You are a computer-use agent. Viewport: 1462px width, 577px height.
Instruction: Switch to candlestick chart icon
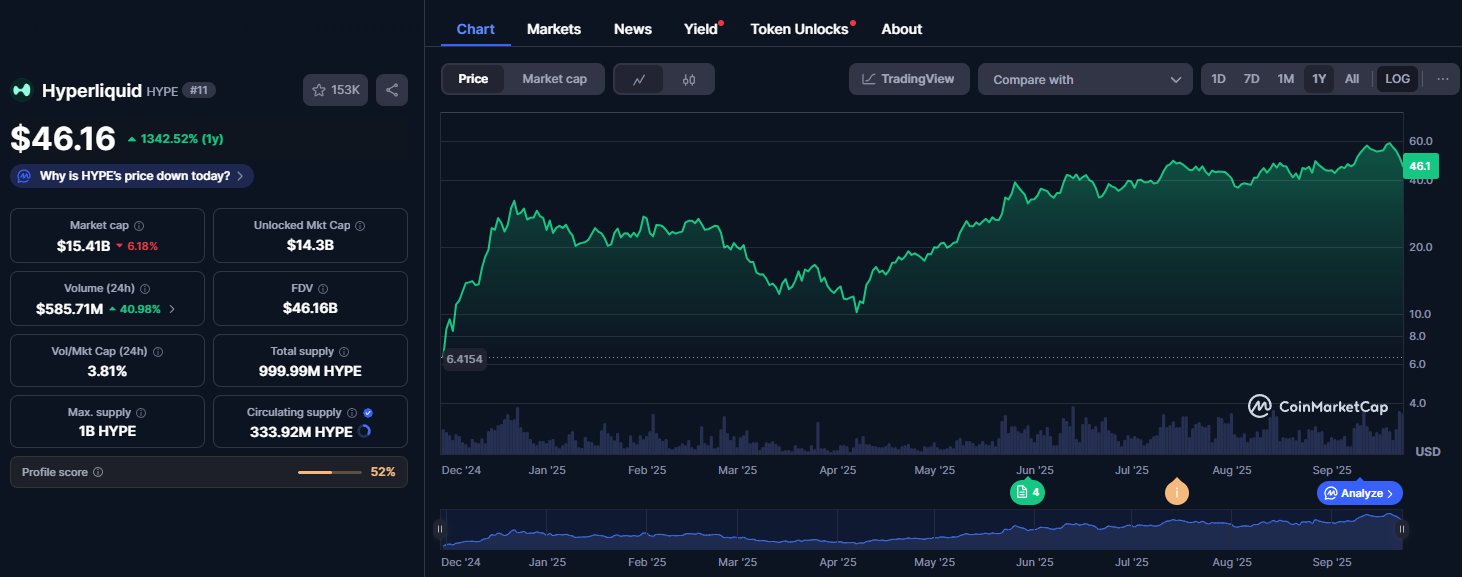pyautogui.click(x=689, y=79)
